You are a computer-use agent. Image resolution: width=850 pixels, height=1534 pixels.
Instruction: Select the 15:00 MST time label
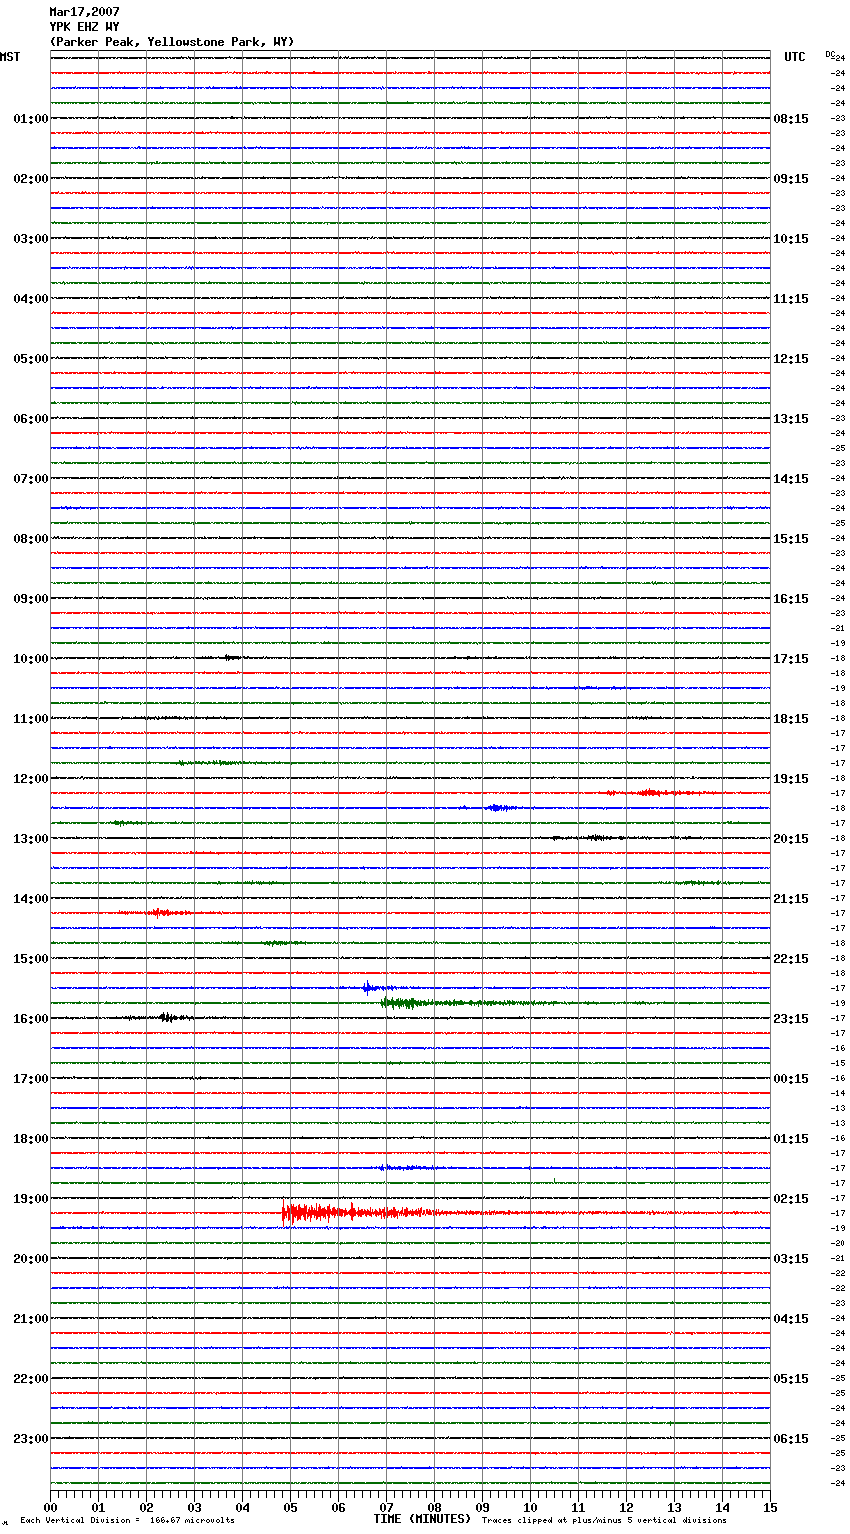click(x=31, y=959)
